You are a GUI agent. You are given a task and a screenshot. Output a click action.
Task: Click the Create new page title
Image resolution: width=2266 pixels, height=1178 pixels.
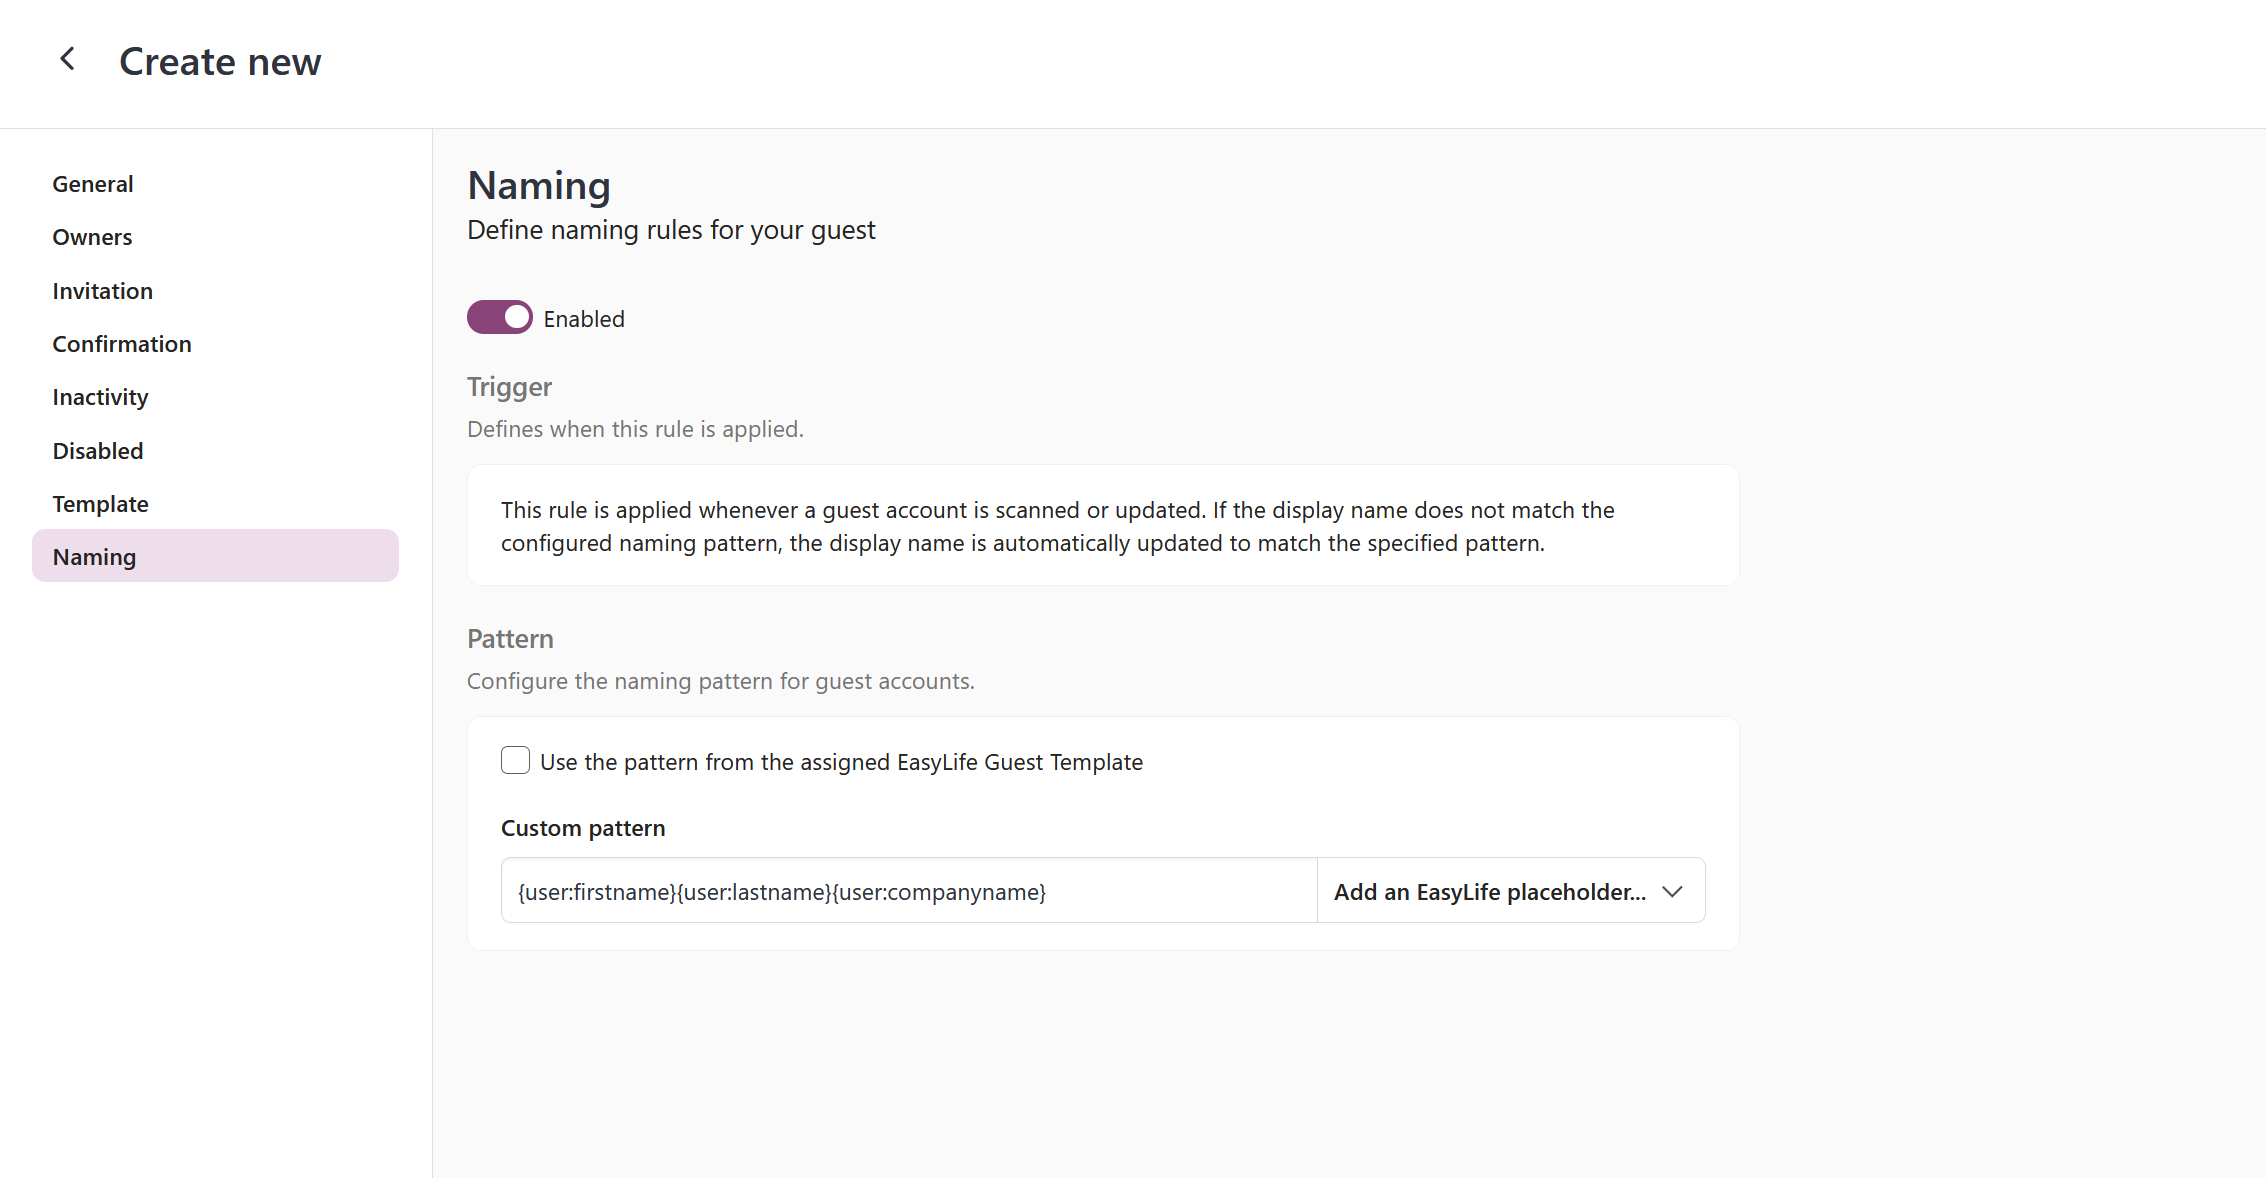pyautogui.click(x=220, y=62)
